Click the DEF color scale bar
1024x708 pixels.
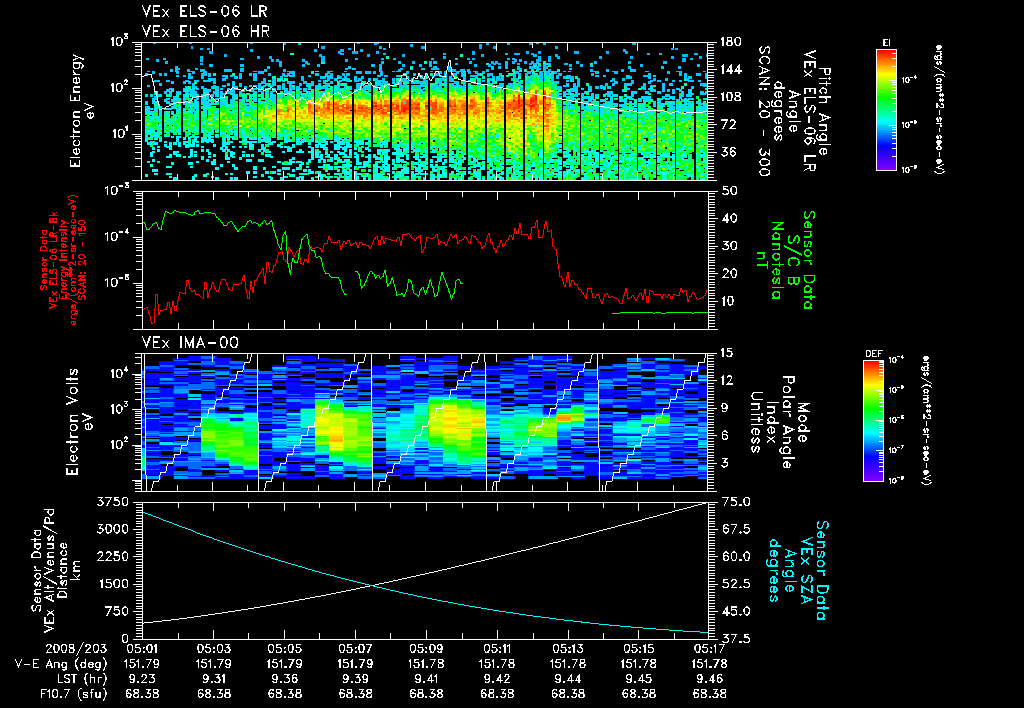(x=874, y=421)
